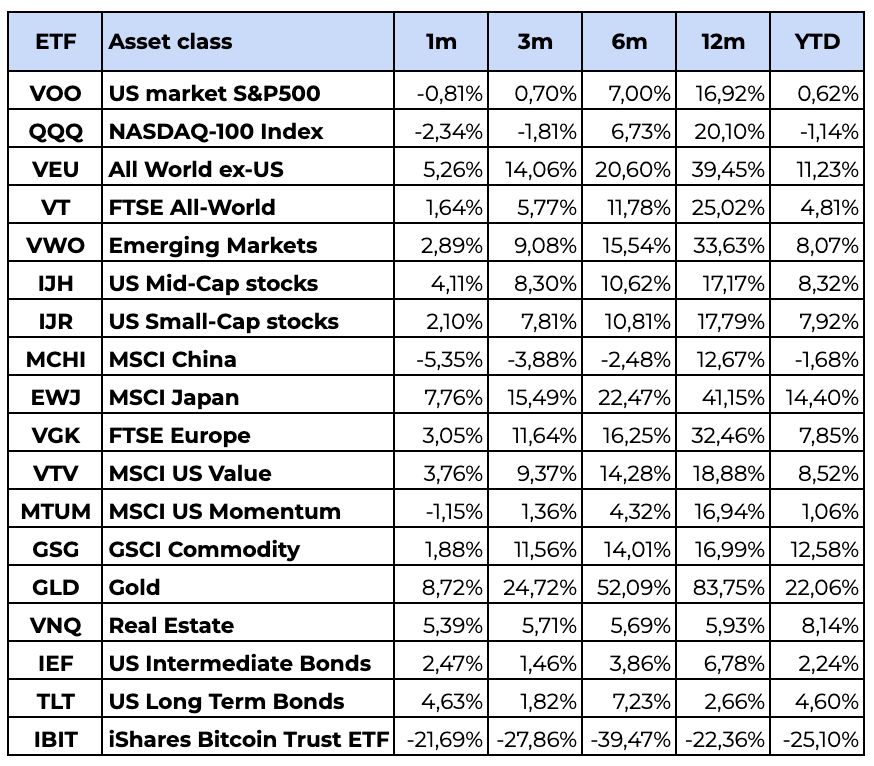Select the 1m column header
This screenshot has height=766, width=874.
441,42
